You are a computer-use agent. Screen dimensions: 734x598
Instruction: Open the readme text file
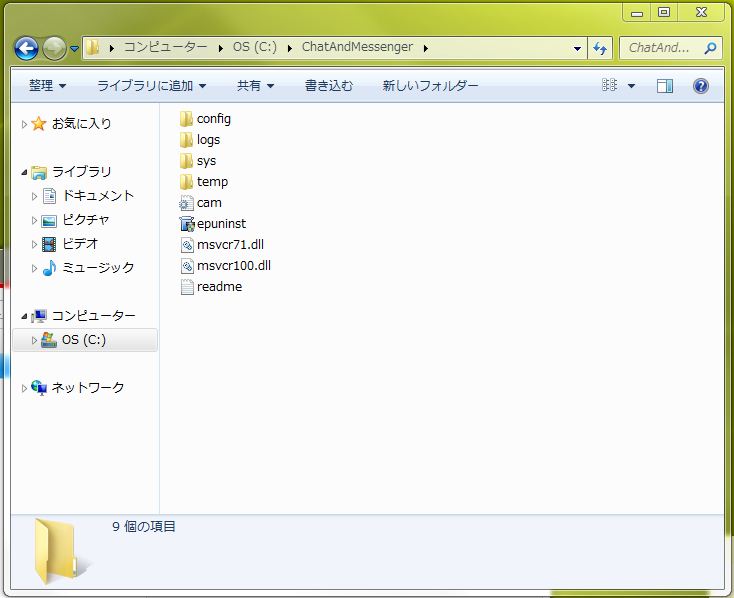[218, 286]
